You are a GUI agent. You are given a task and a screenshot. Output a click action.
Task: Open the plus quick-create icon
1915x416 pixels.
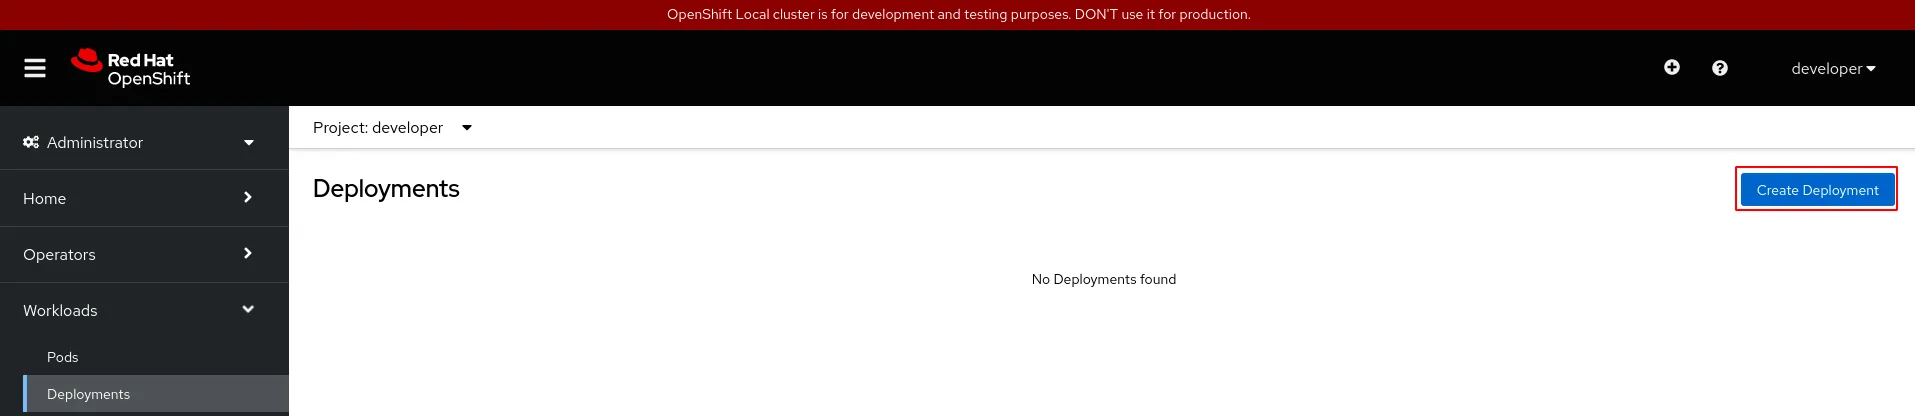[x=1671, y=67]
